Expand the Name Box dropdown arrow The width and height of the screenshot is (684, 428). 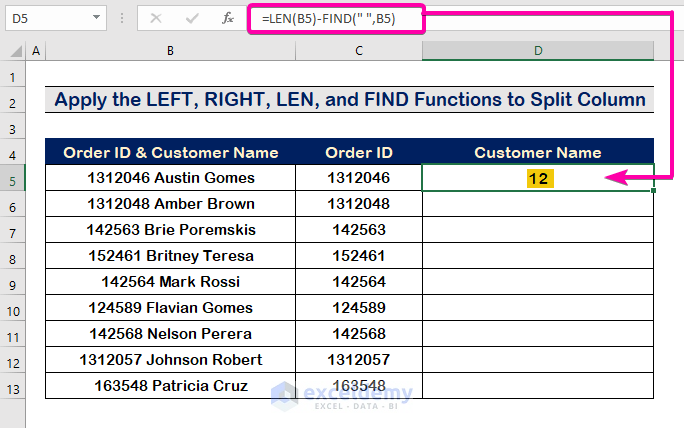96,18
